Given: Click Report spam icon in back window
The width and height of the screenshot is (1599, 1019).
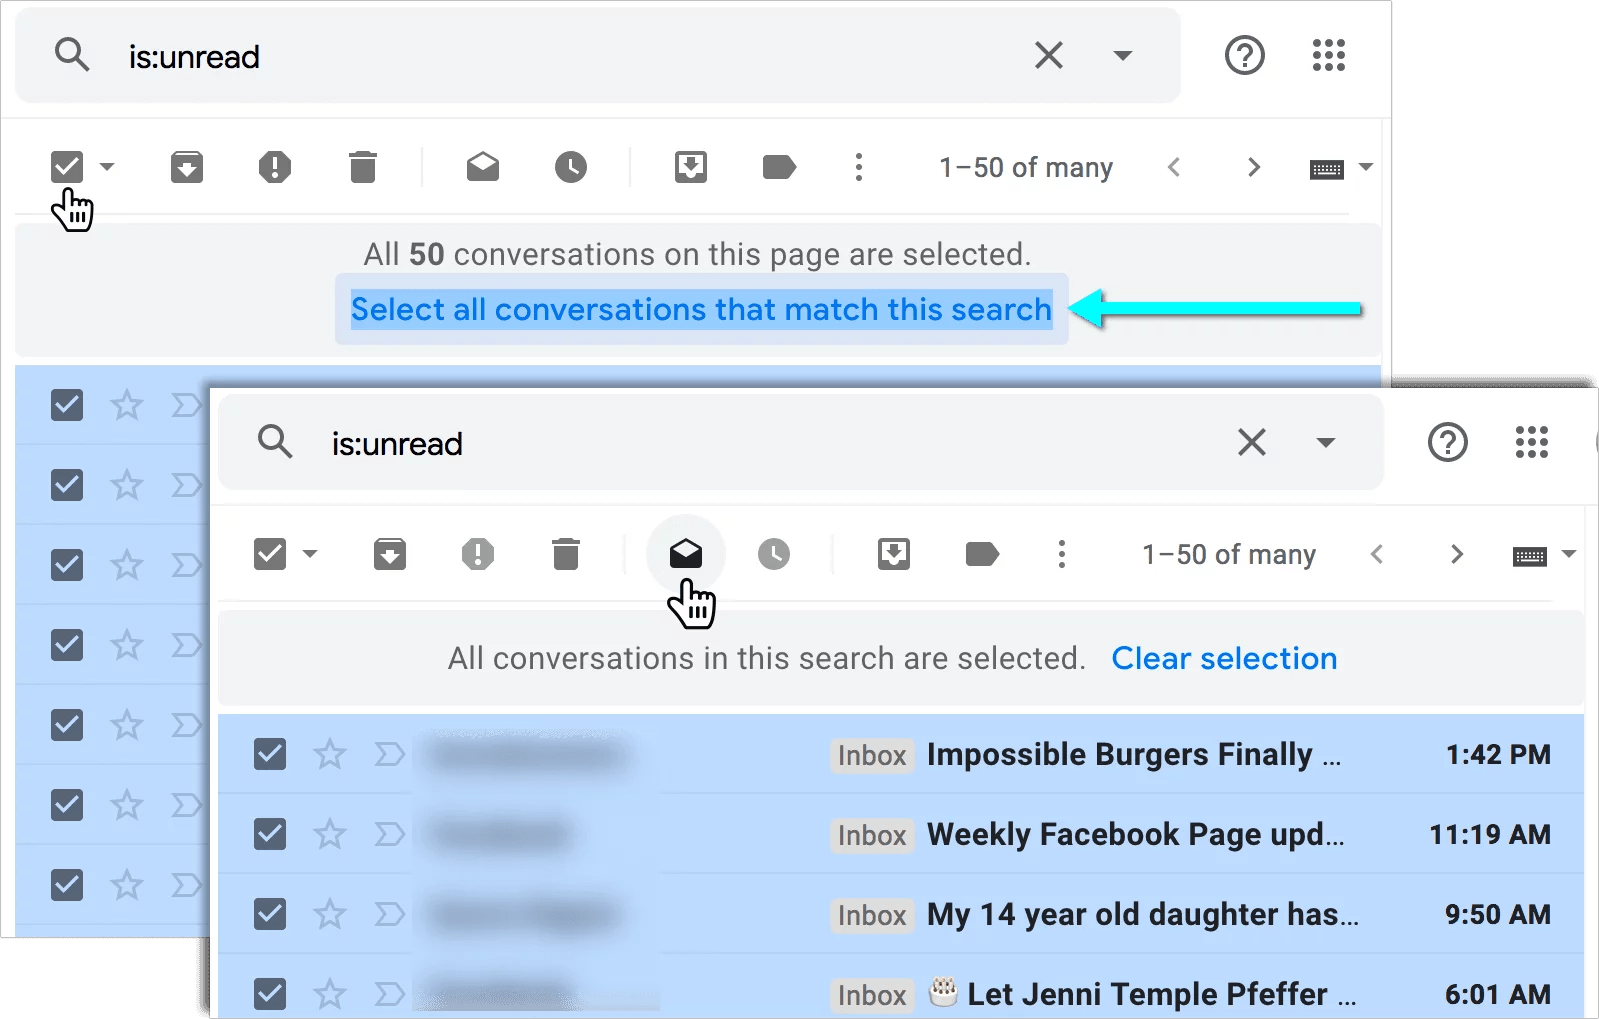Looking at the screenshot, I should pyautogui.click(x=275, y=167).
